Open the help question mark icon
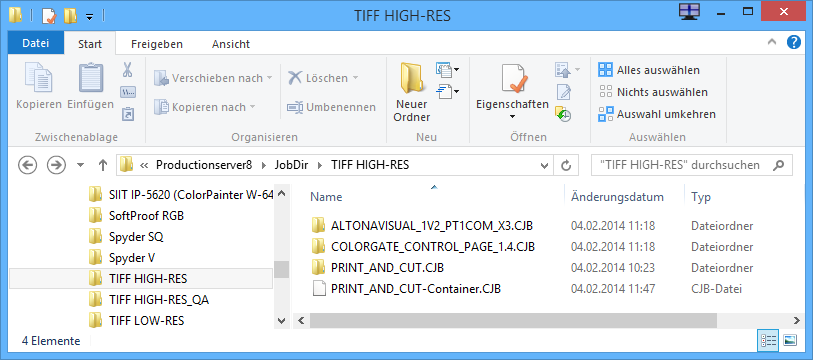The height and width of the screenshot is (360, 813). (793, 42)
